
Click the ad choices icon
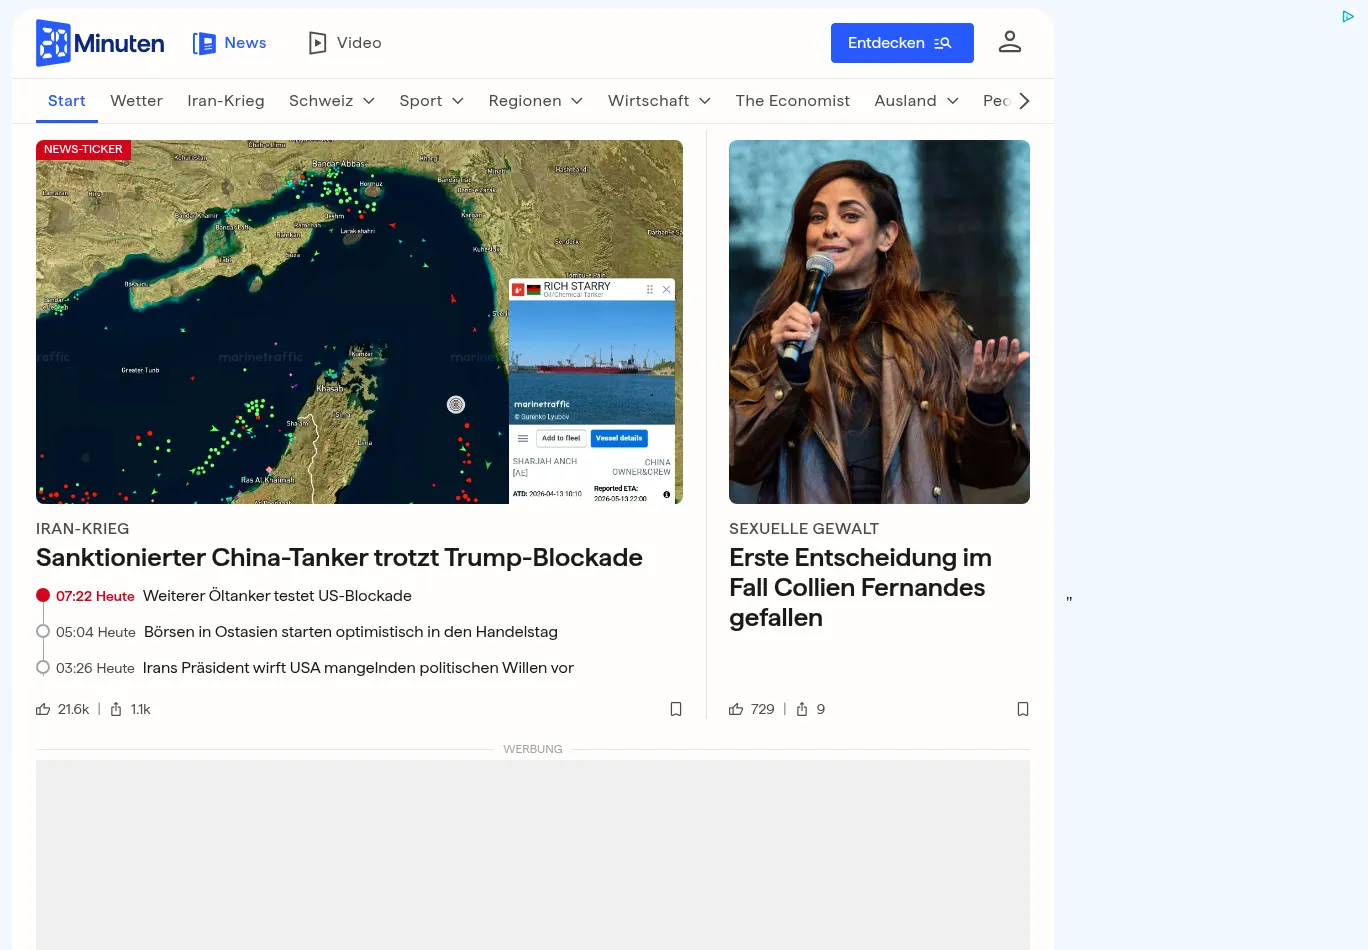point(1348,16)
